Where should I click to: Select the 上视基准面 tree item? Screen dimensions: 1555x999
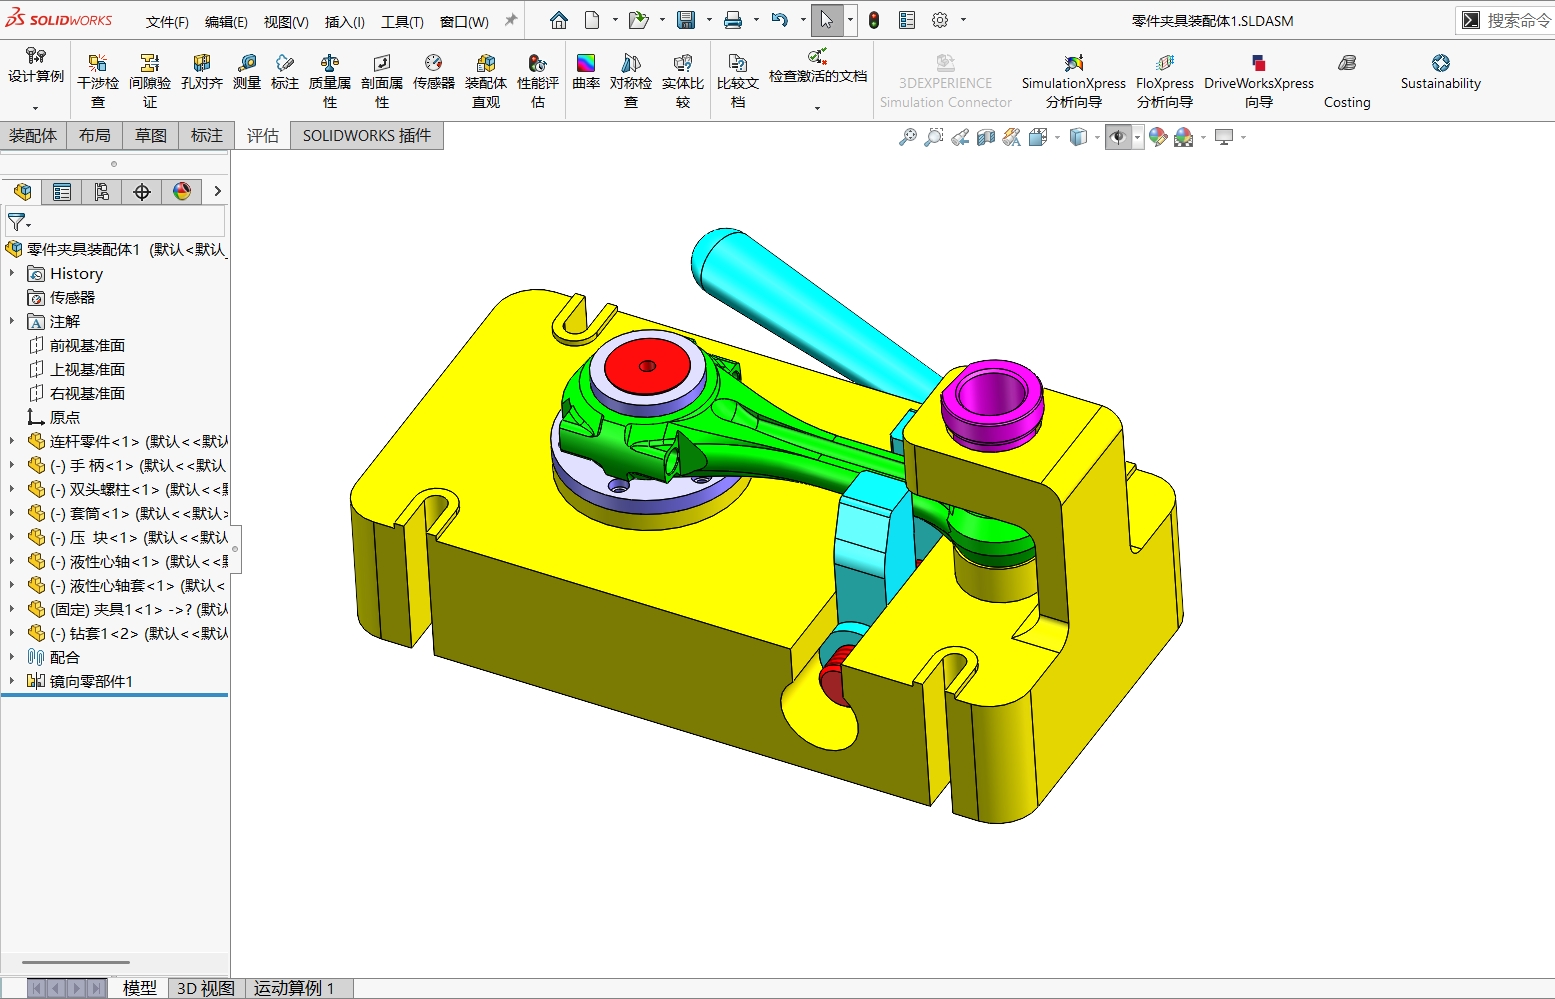pyautogui.click(x=87, y=369)
